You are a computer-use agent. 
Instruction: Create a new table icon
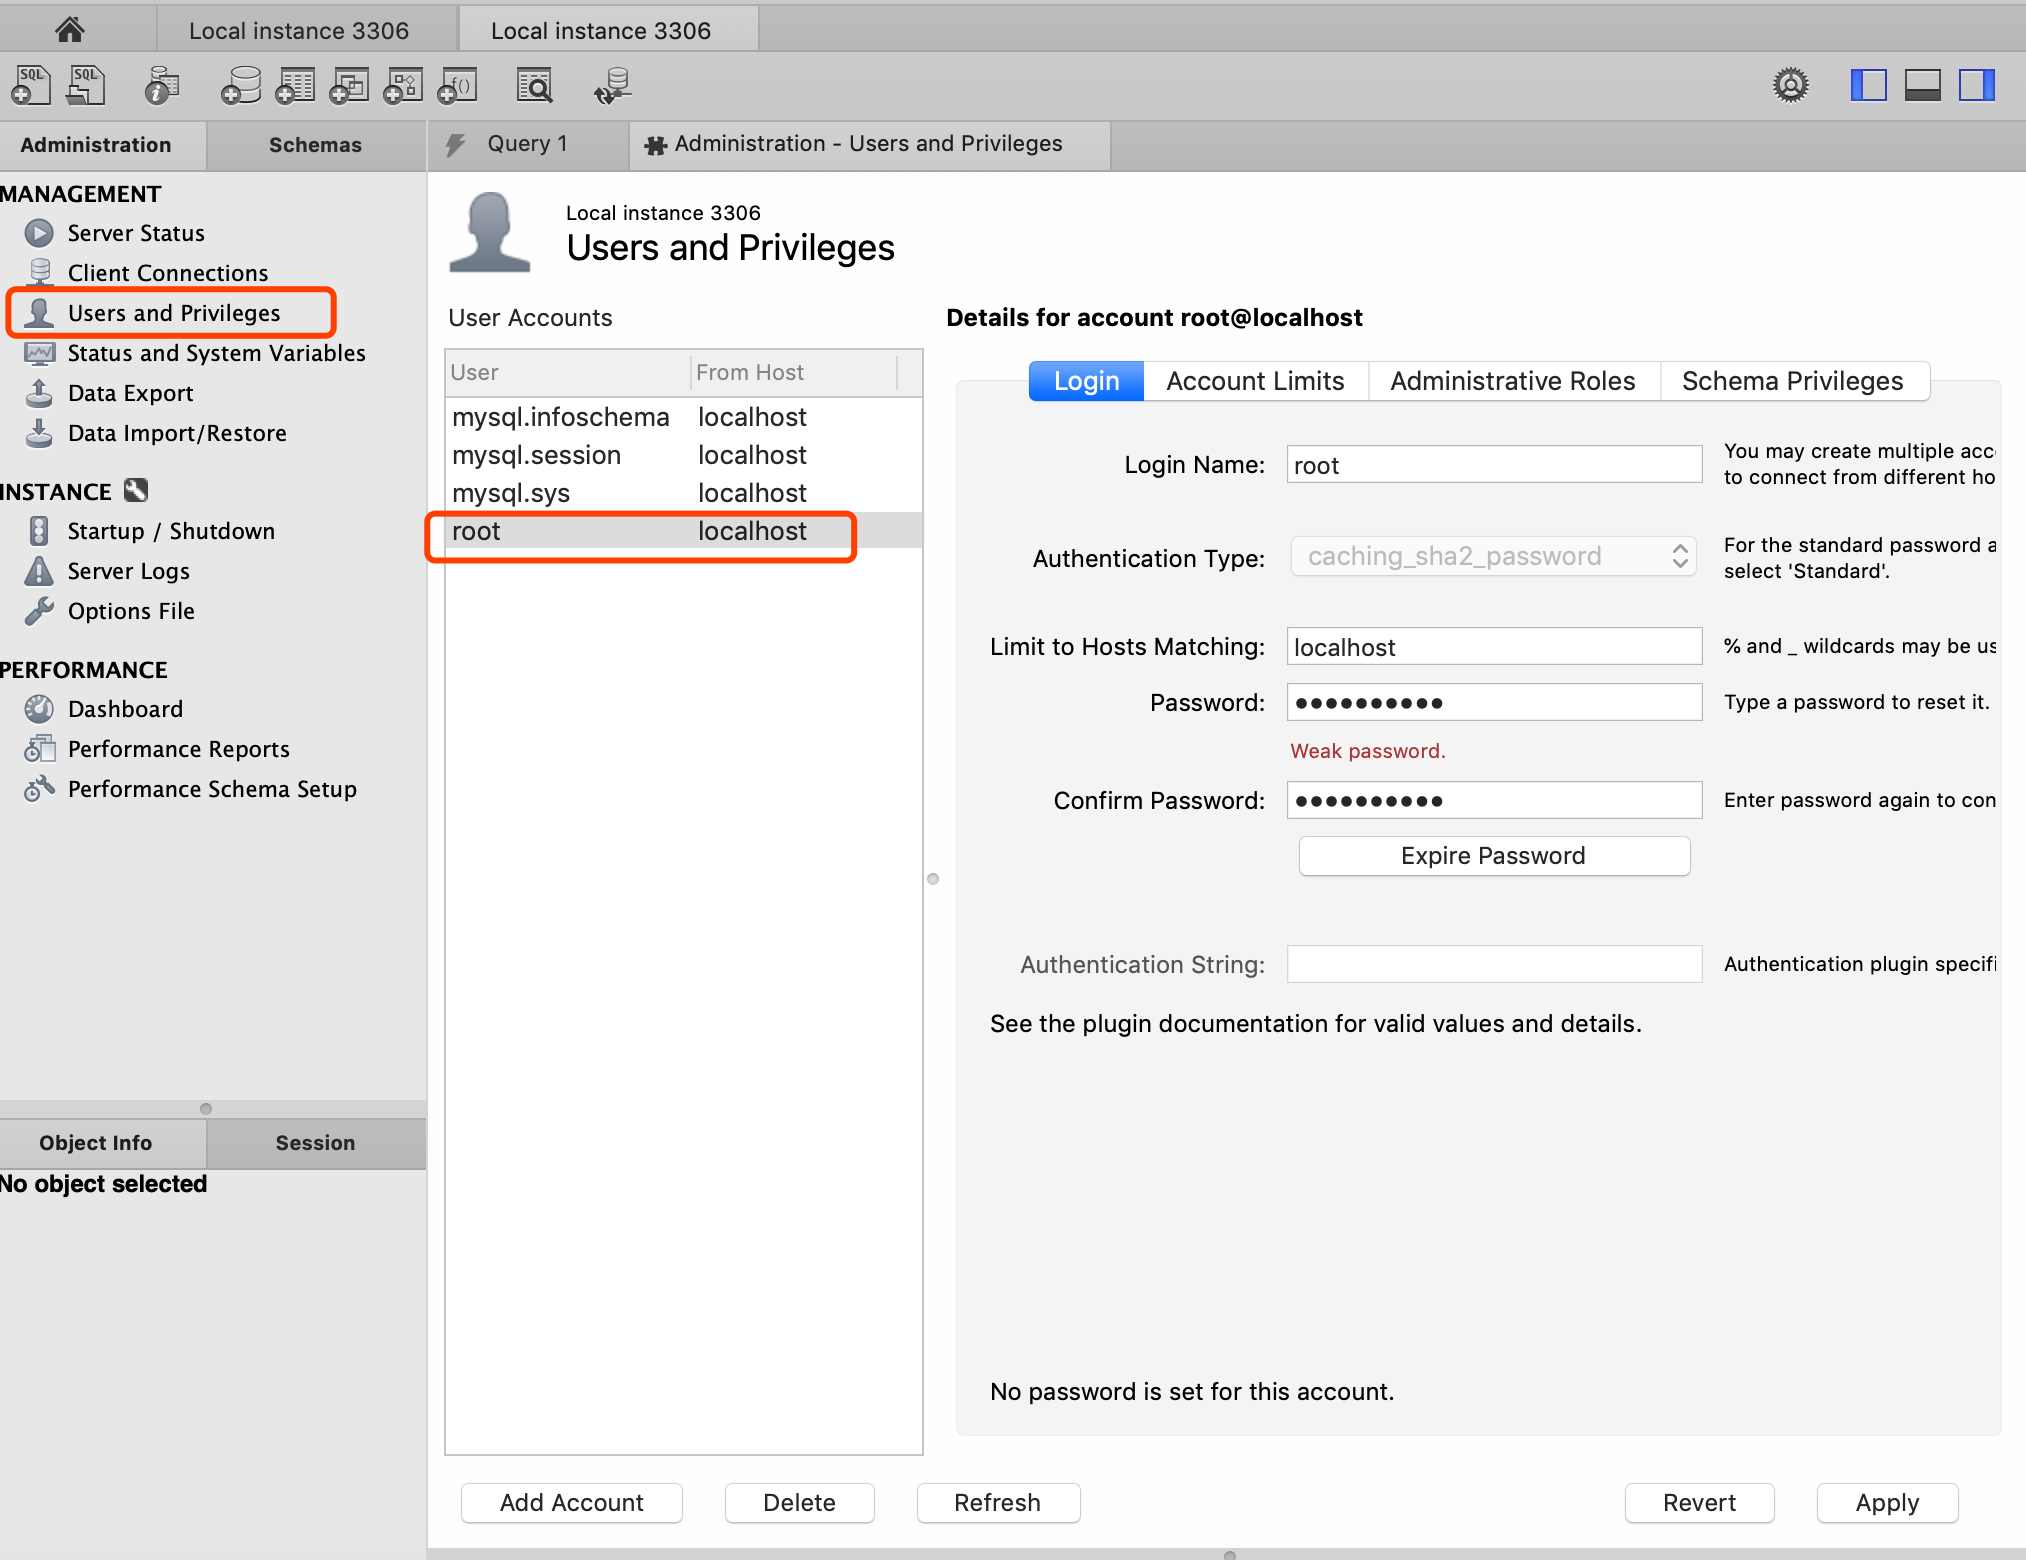[x=295, y=86]
